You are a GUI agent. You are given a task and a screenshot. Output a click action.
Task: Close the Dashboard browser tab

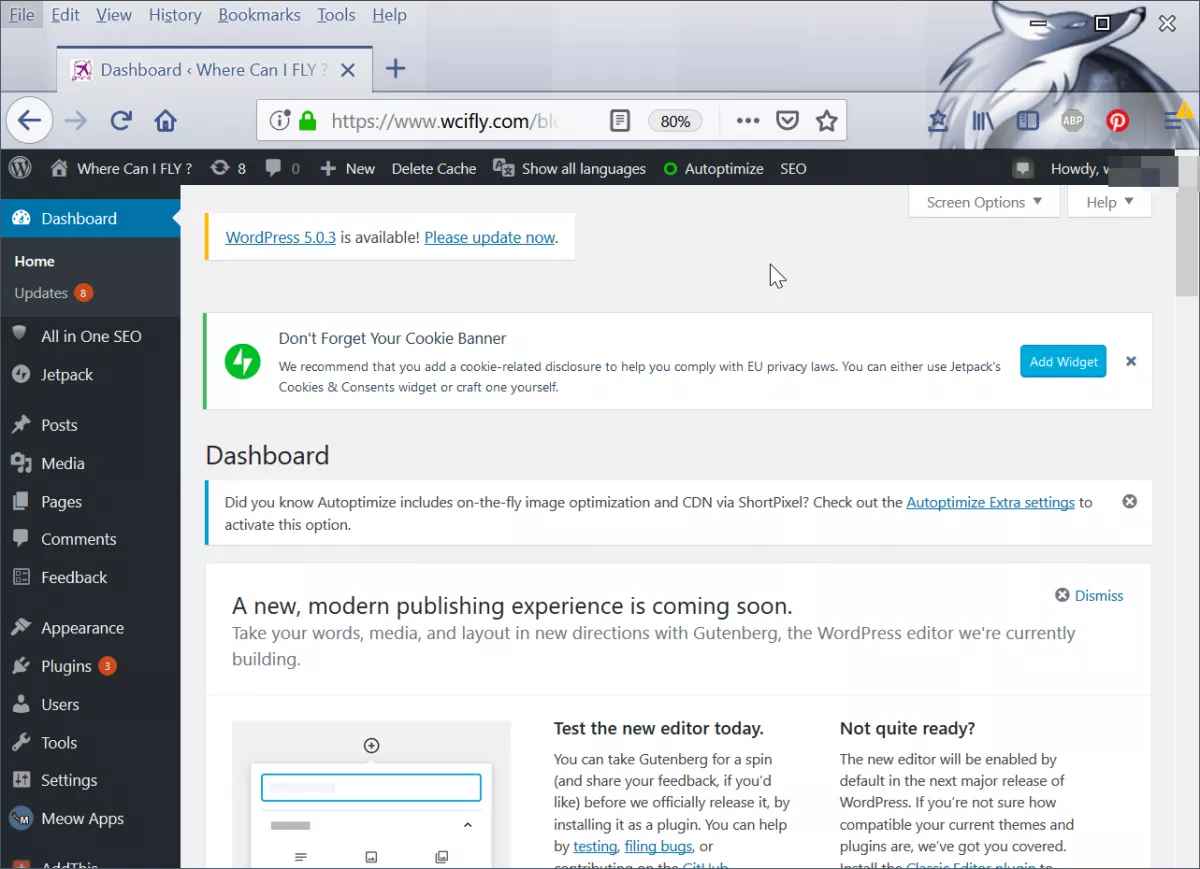[x=347, y=70]
